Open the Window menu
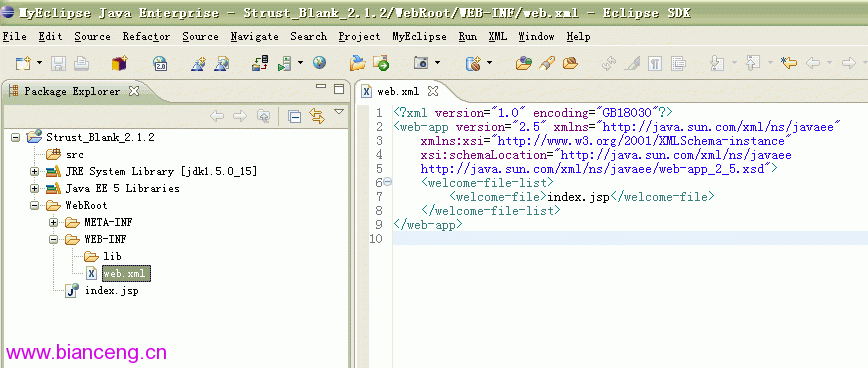The width and height of the screenshot is (868, 368). click(536, 37)
